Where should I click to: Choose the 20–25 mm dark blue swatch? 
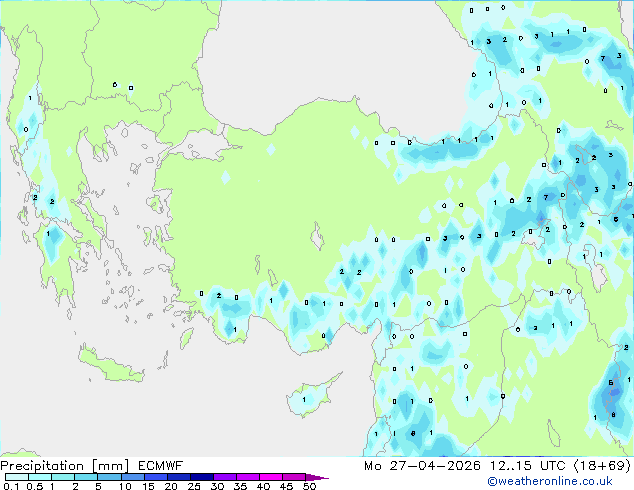(179, 477)
